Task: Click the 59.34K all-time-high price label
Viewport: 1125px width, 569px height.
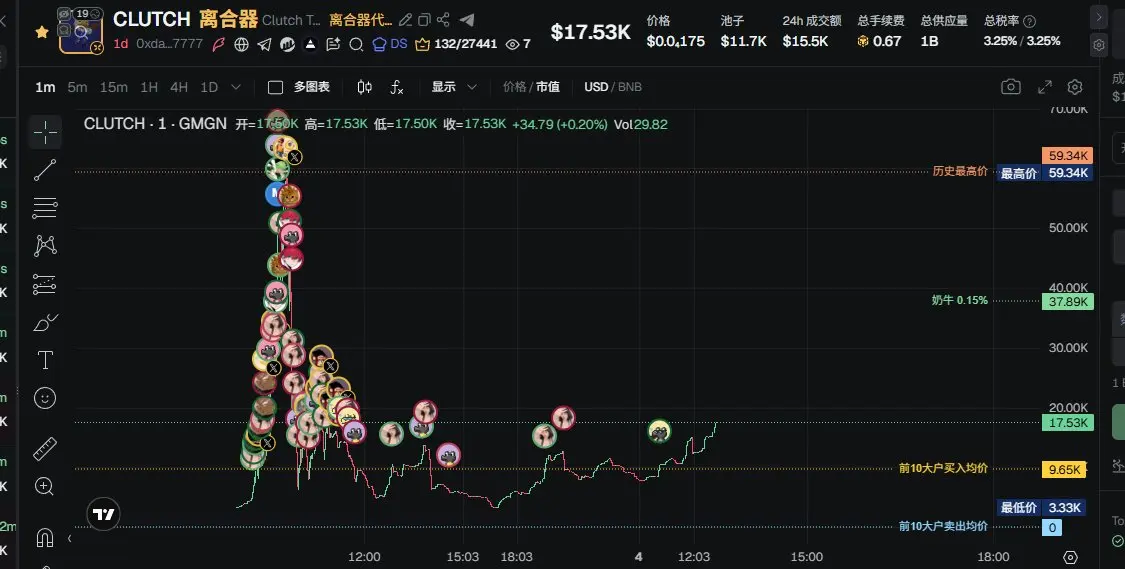Action: point(1068,156)
